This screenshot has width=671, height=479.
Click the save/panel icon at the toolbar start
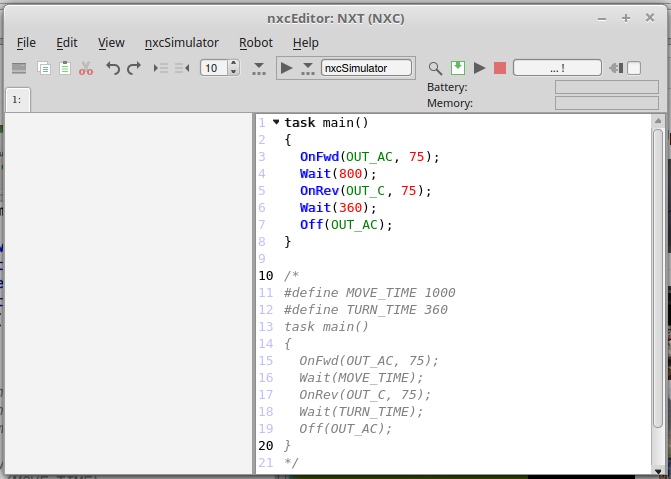pyautogui.click(x=19, y=68)
